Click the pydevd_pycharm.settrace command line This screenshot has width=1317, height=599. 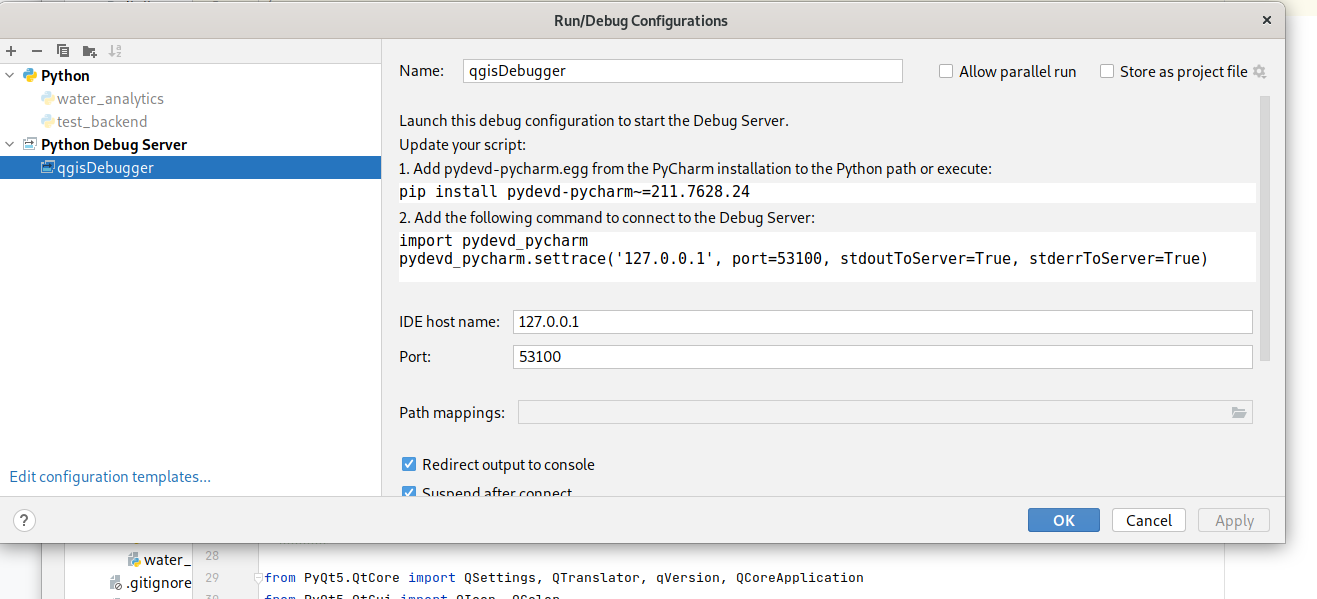(x=804, y=259)
